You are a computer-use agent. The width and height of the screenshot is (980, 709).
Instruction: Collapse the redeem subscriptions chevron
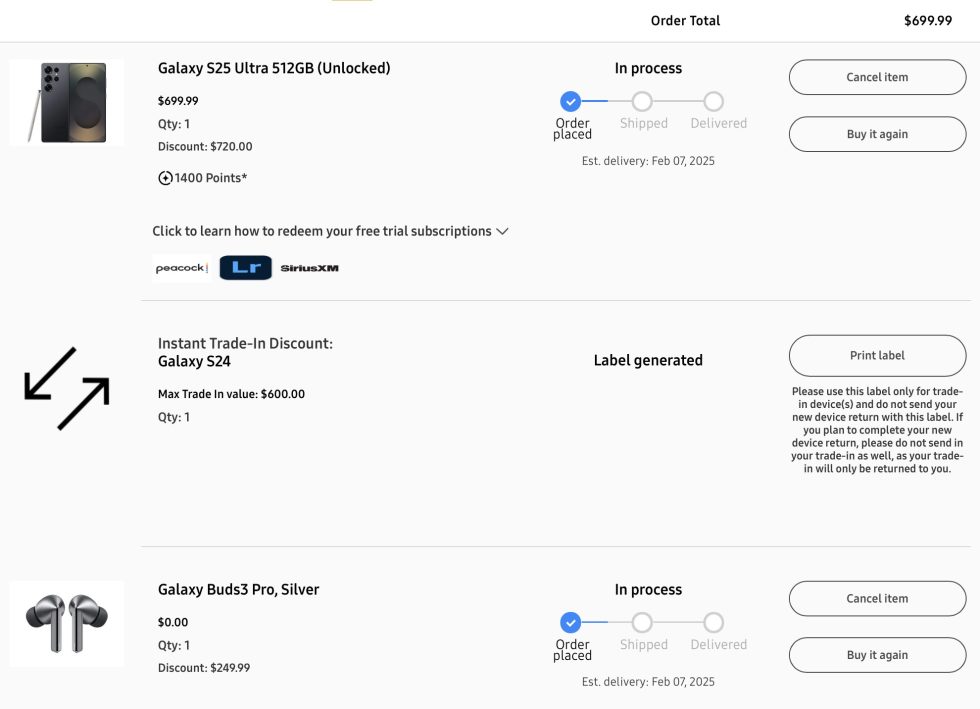502,231
